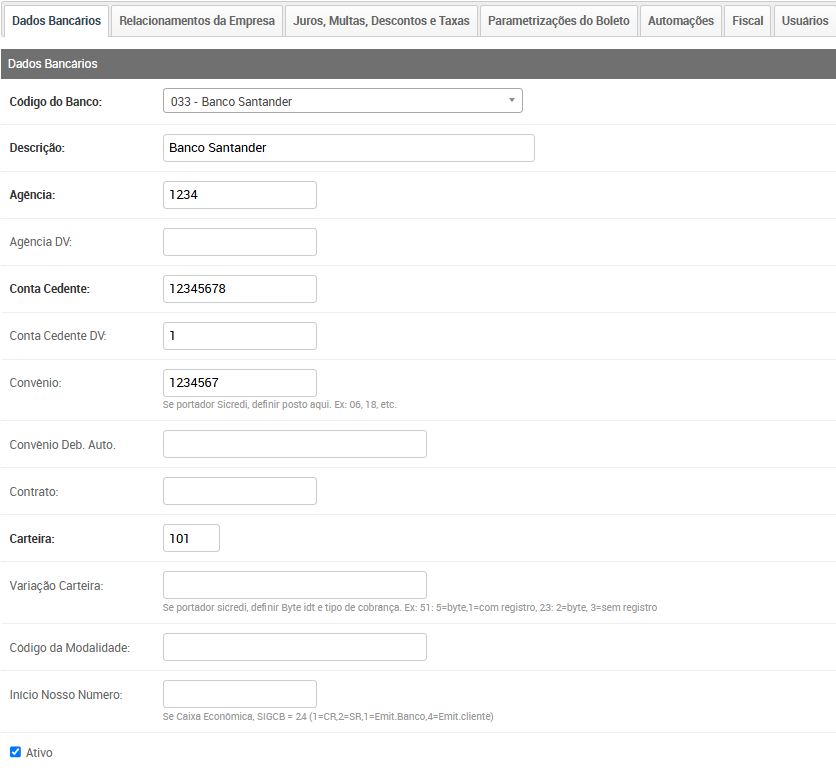Click the Conta Cedente DV field

tap(239, 336)
